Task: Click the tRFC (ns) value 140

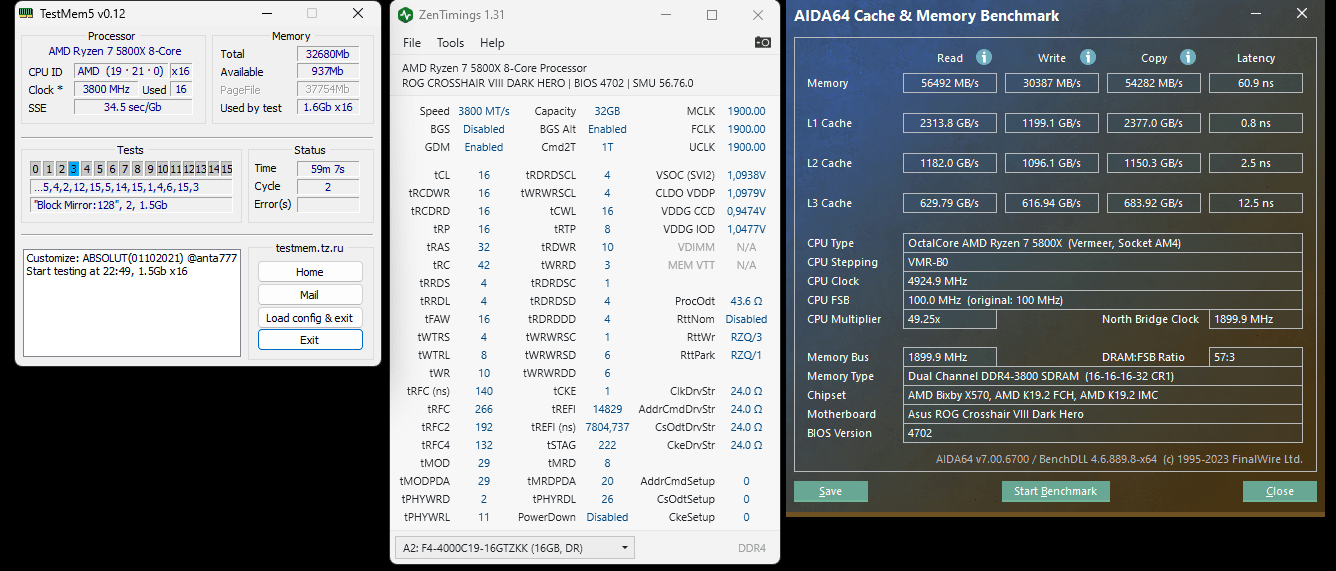Action: coord(484,391)
